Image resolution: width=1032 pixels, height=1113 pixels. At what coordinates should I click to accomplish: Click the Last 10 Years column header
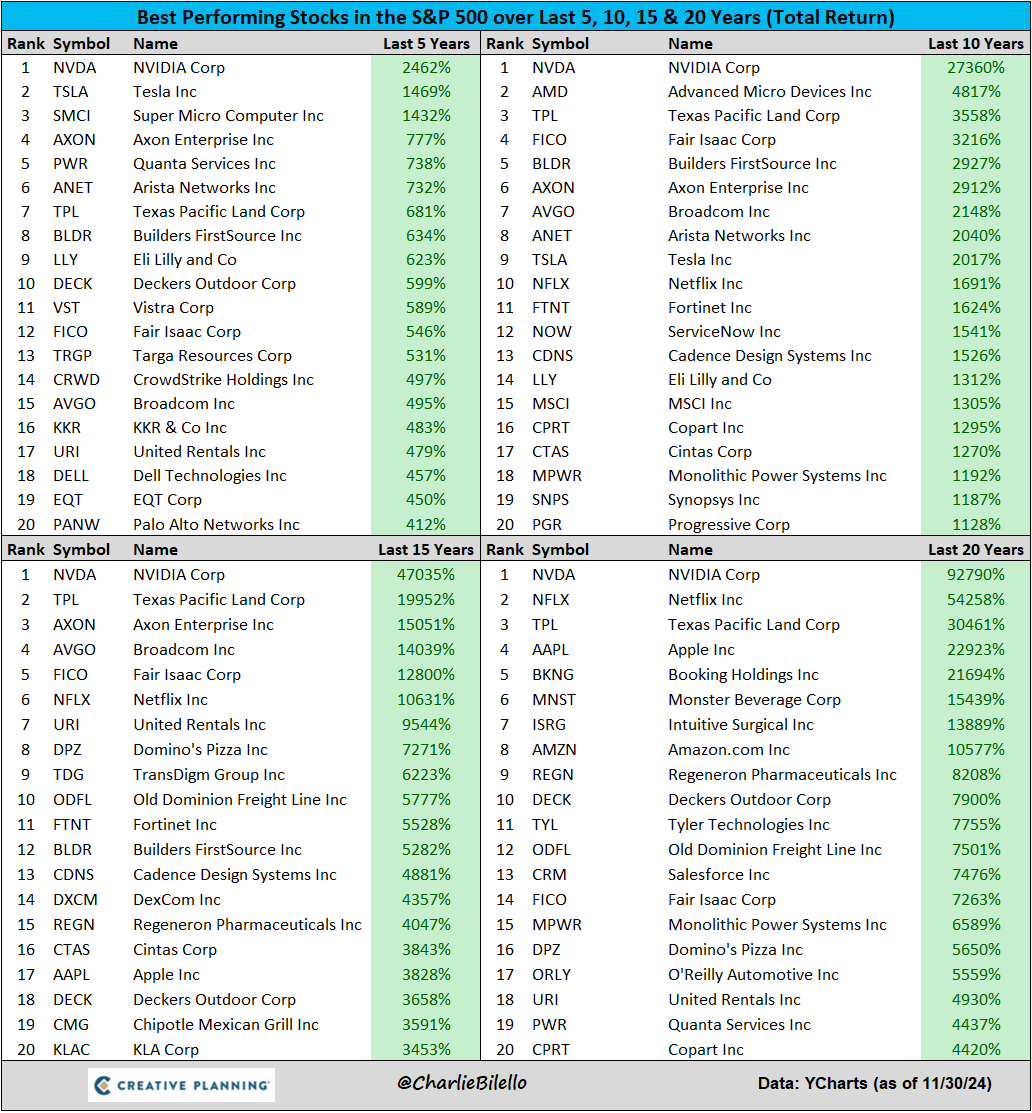click(x=976, y=44)
